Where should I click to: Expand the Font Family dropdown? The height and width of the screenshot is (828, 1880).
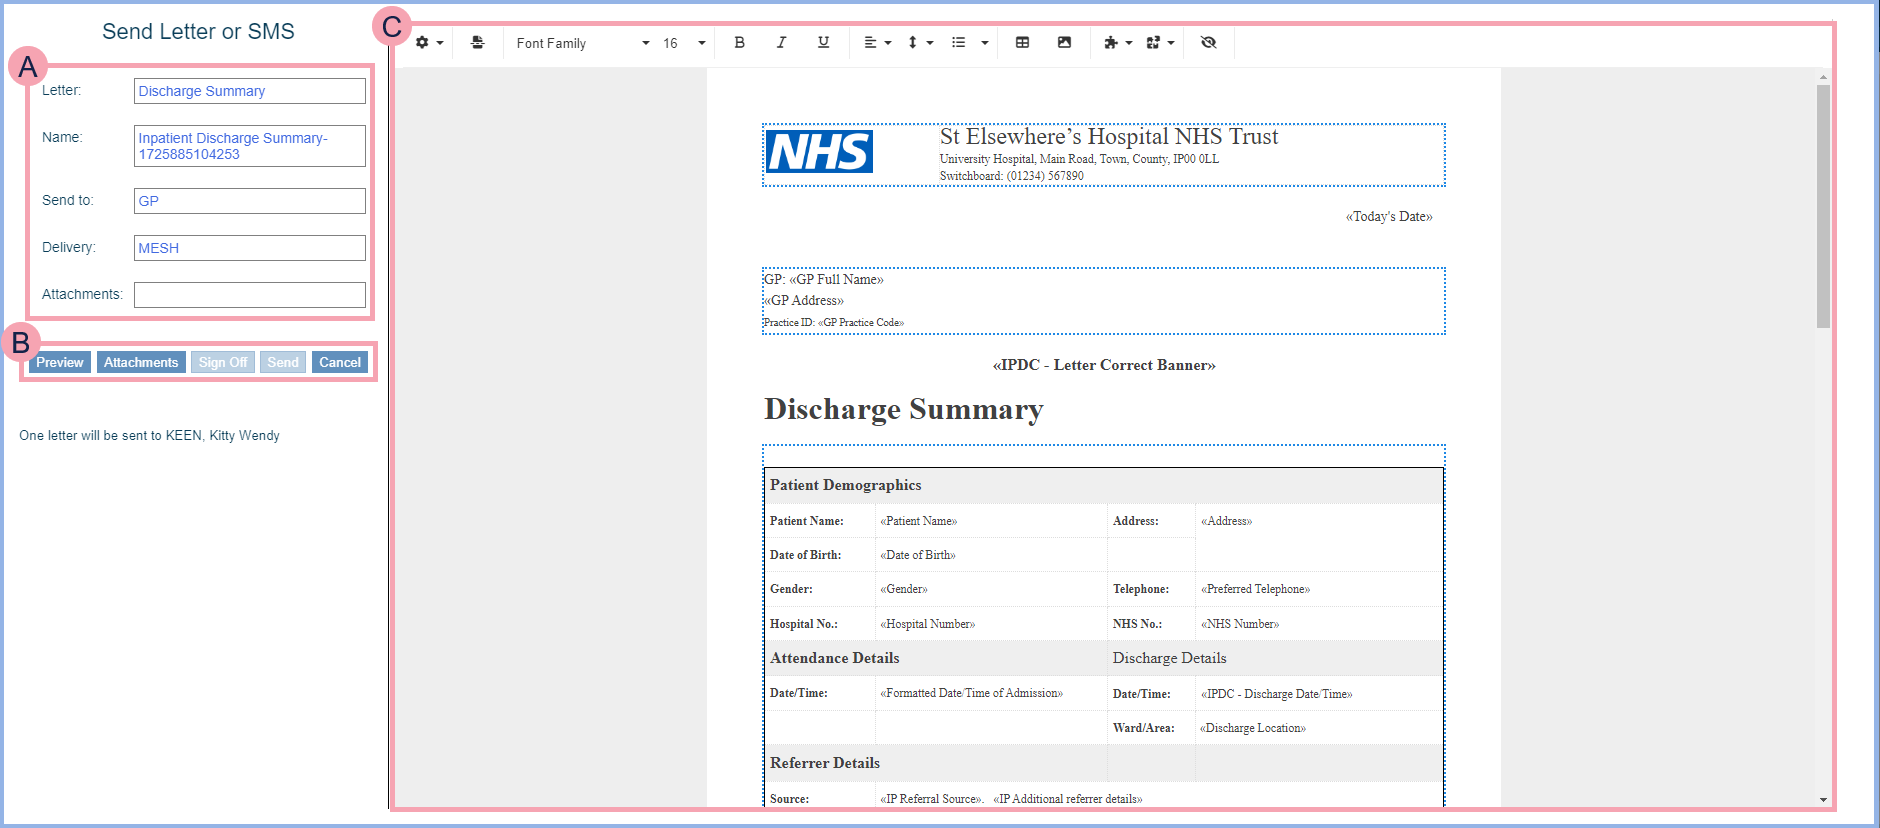(582, 43)
